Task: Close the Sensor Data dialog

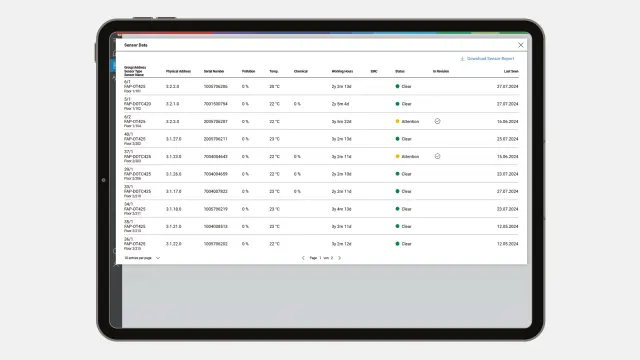Action: point(520,45)
